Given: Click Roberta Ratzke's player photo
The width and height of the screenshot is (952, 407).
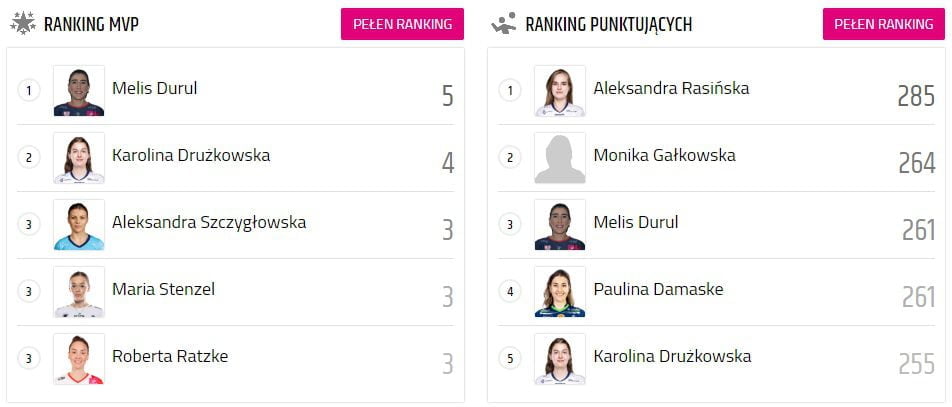Looking at the screenshot, I should [x=79, y=359].
